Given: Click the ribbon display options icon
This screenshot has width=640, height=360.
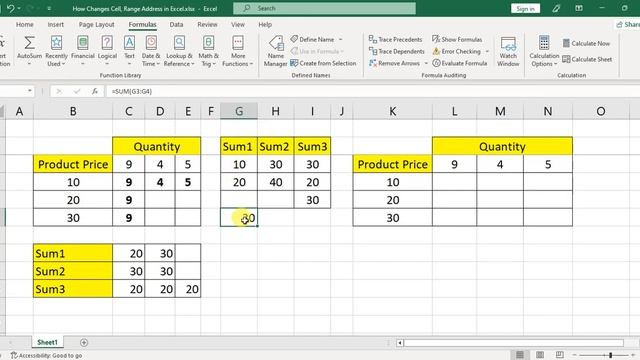Looking at the screenshot, I should 579,8.
